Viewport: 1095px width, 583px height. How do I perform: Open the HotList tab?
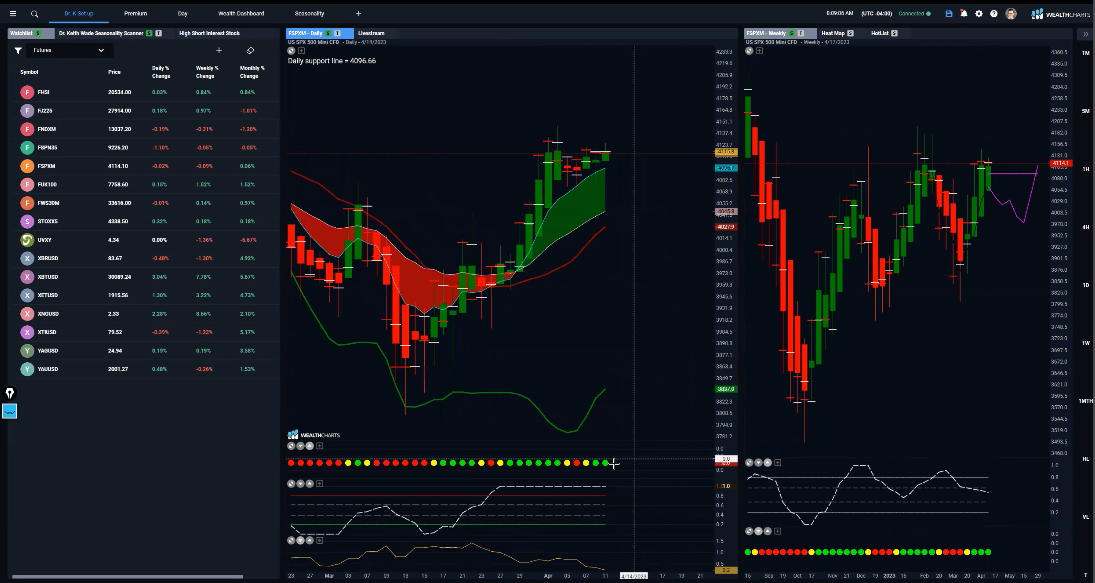[883, 33]
